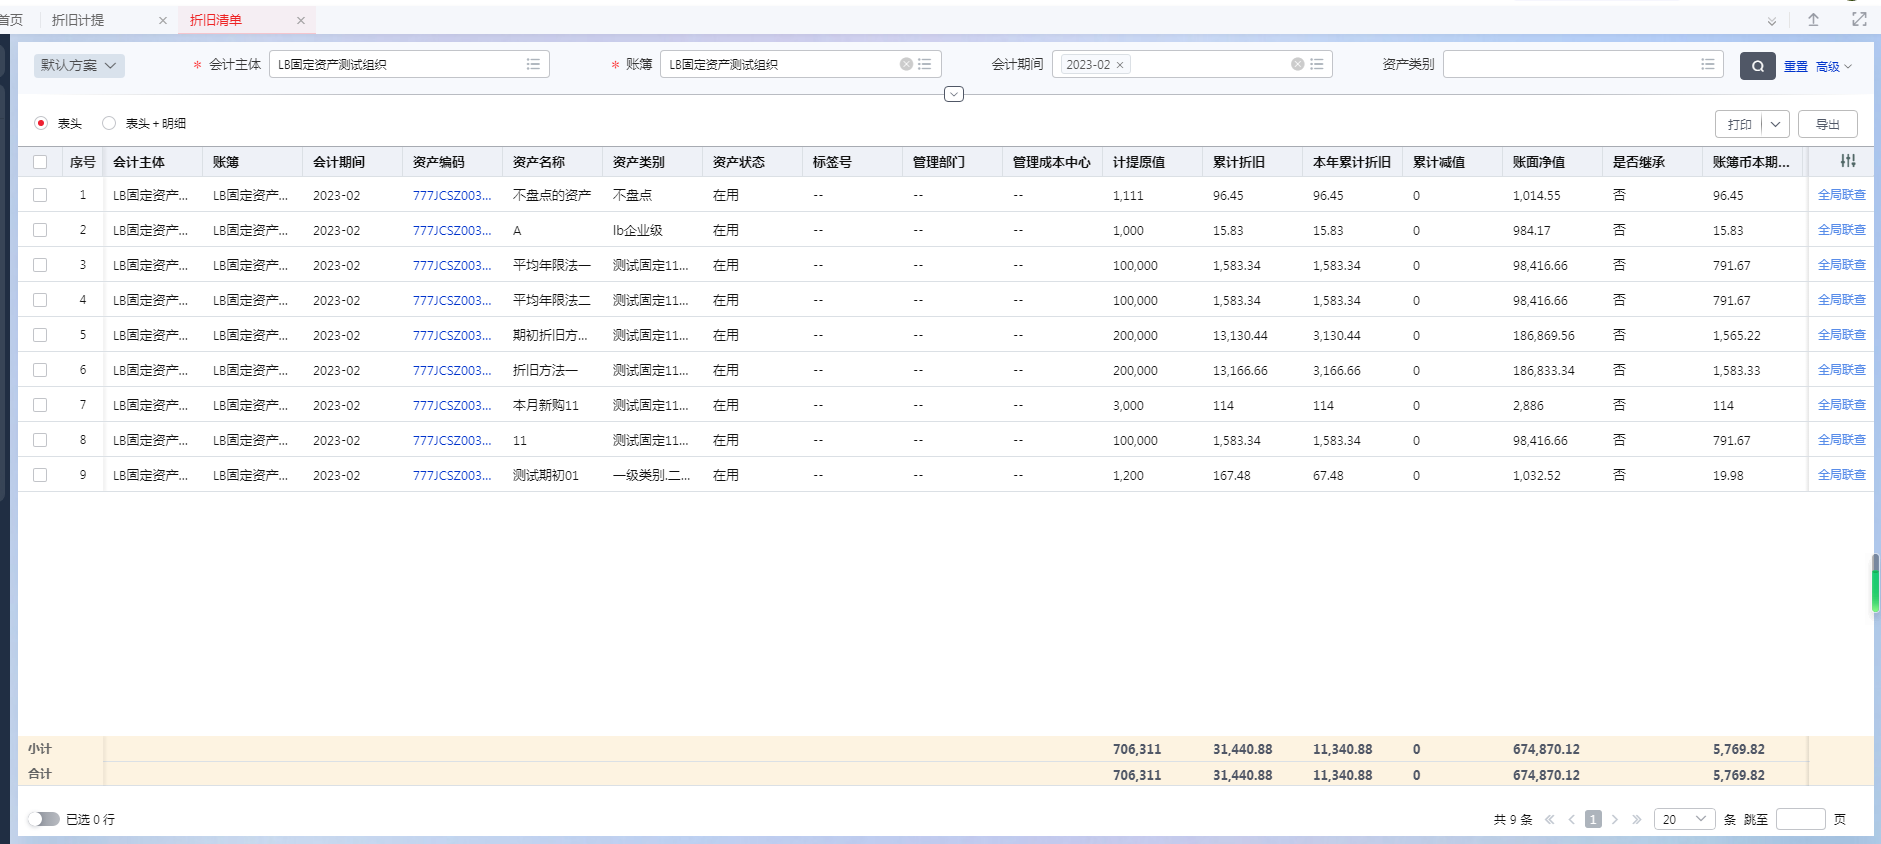Image resolution: width=1881 pixels, height=844 pixels.
Task: Click the 重置 link
Action: point(1796,67)
